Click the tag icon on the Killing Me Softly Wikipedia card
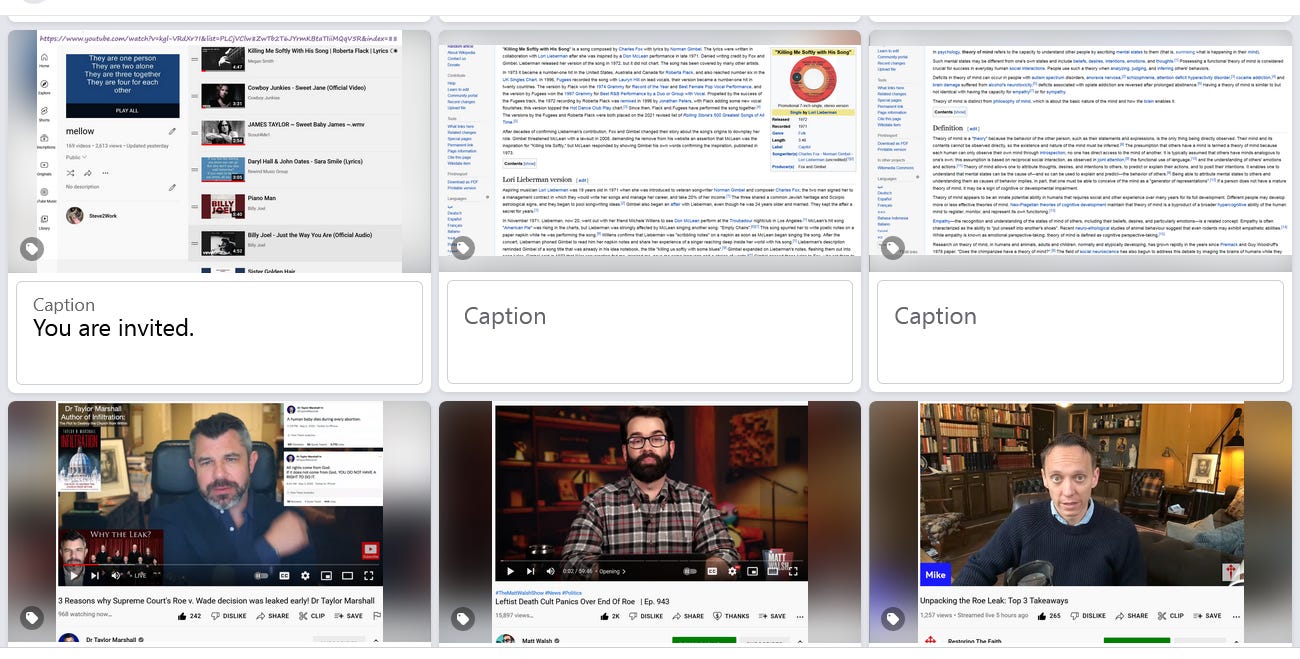Screen dimensions: 1300x659 pos(462,248)
